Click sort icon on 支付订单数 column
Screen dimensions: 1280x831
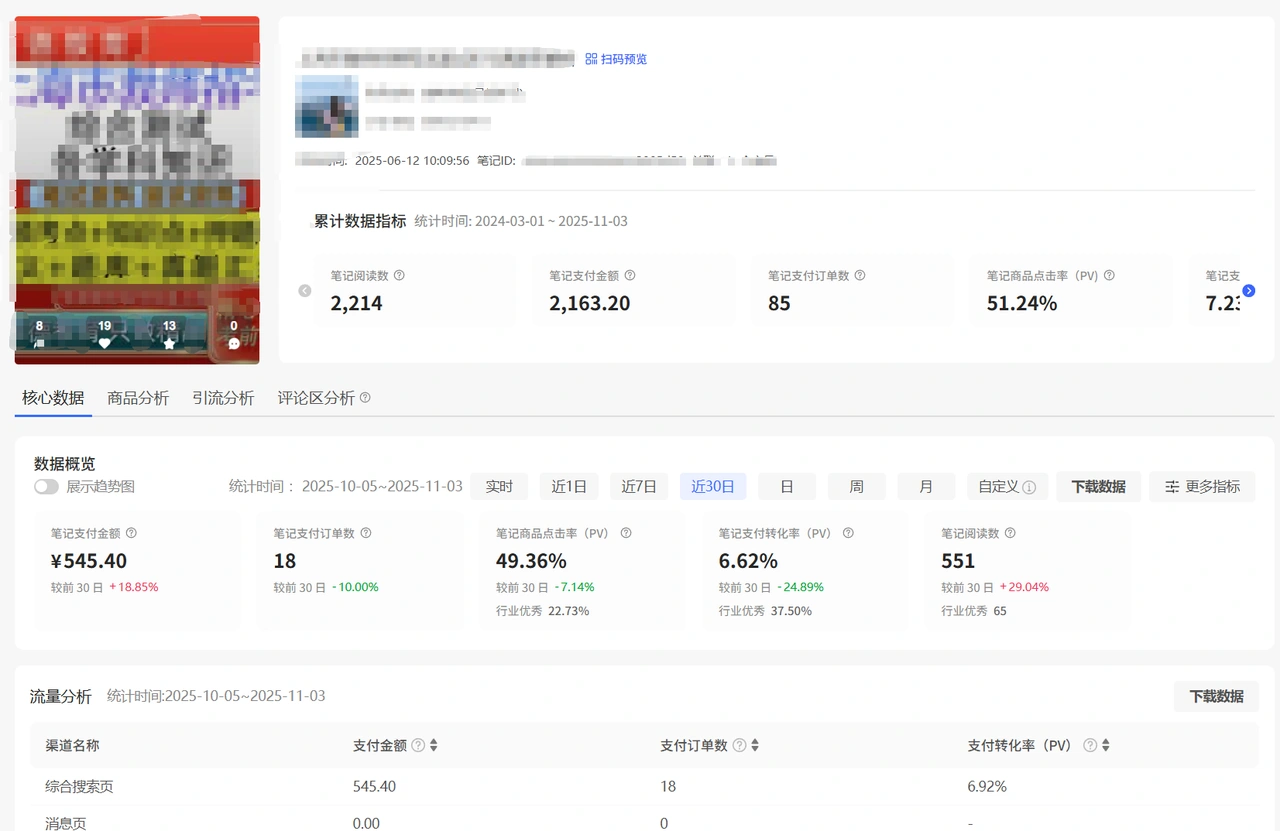tap(754, 745)
